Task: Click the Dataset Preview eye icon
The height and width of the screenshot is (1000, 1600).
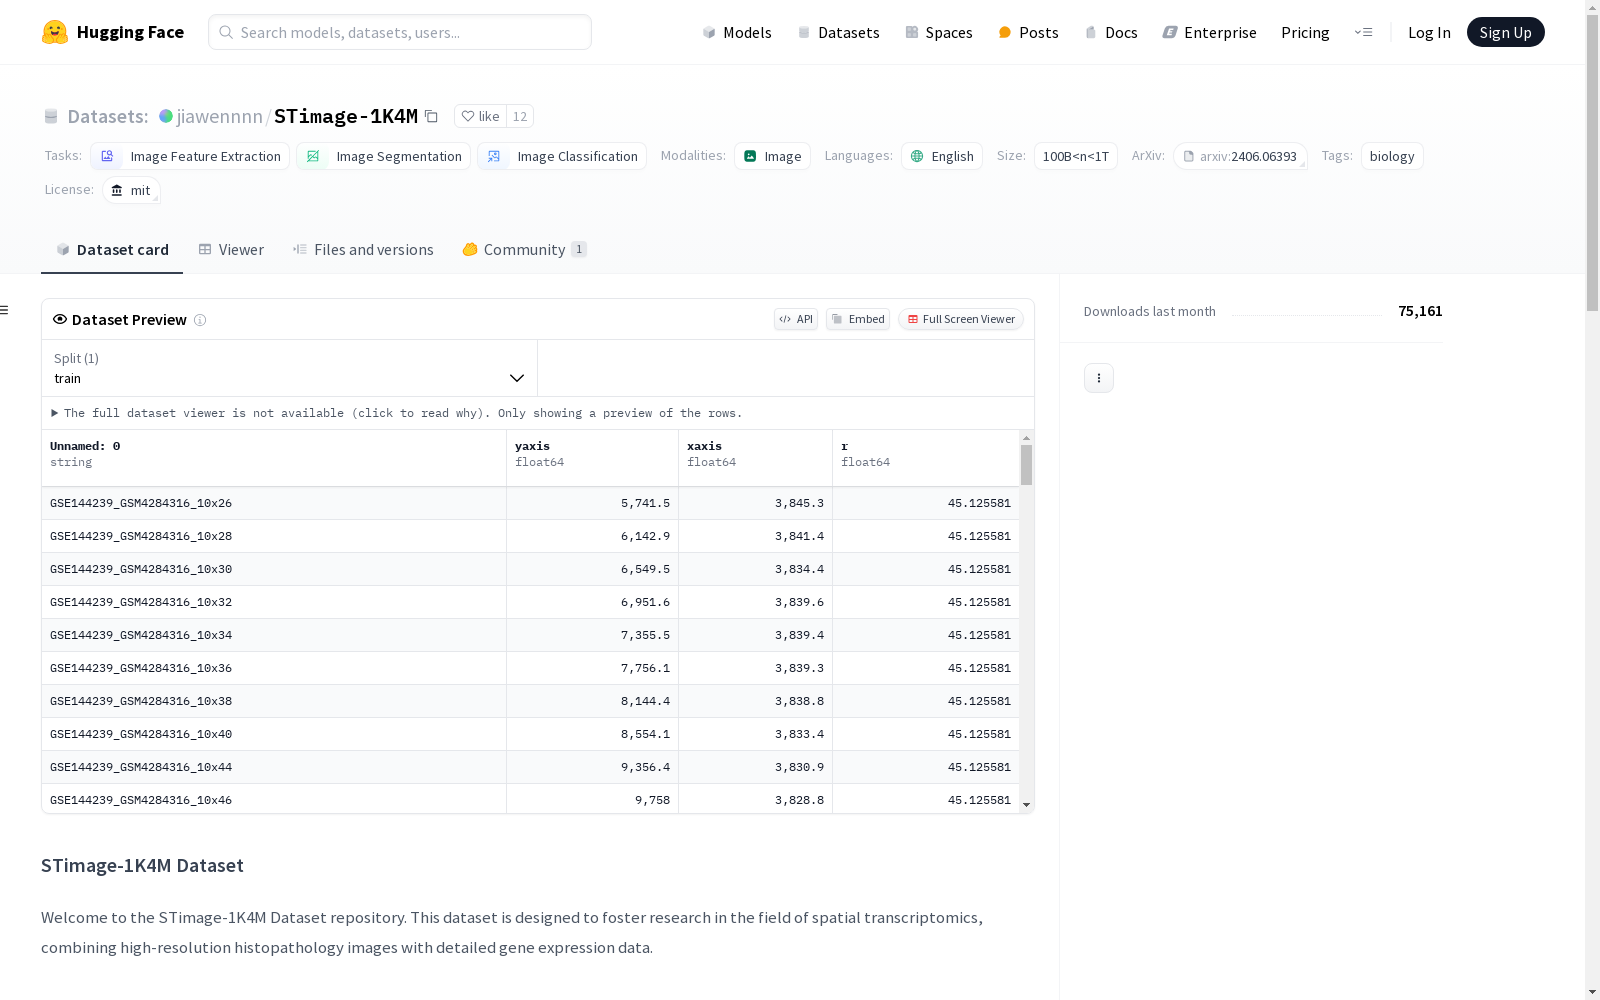Action: coord(60,319)
